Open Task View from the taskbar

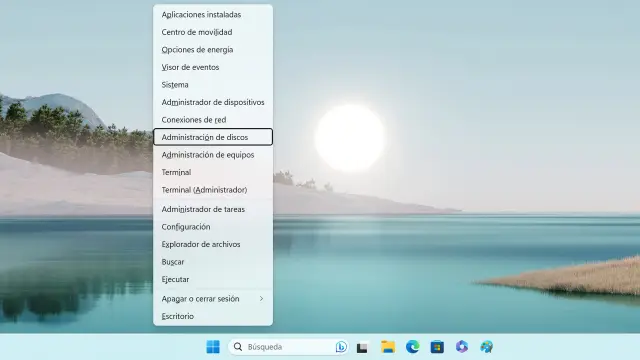click(362, 347)
